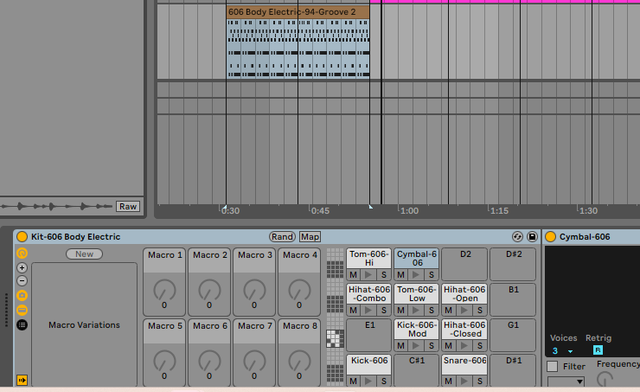Click the Macro 2 label

210,255
